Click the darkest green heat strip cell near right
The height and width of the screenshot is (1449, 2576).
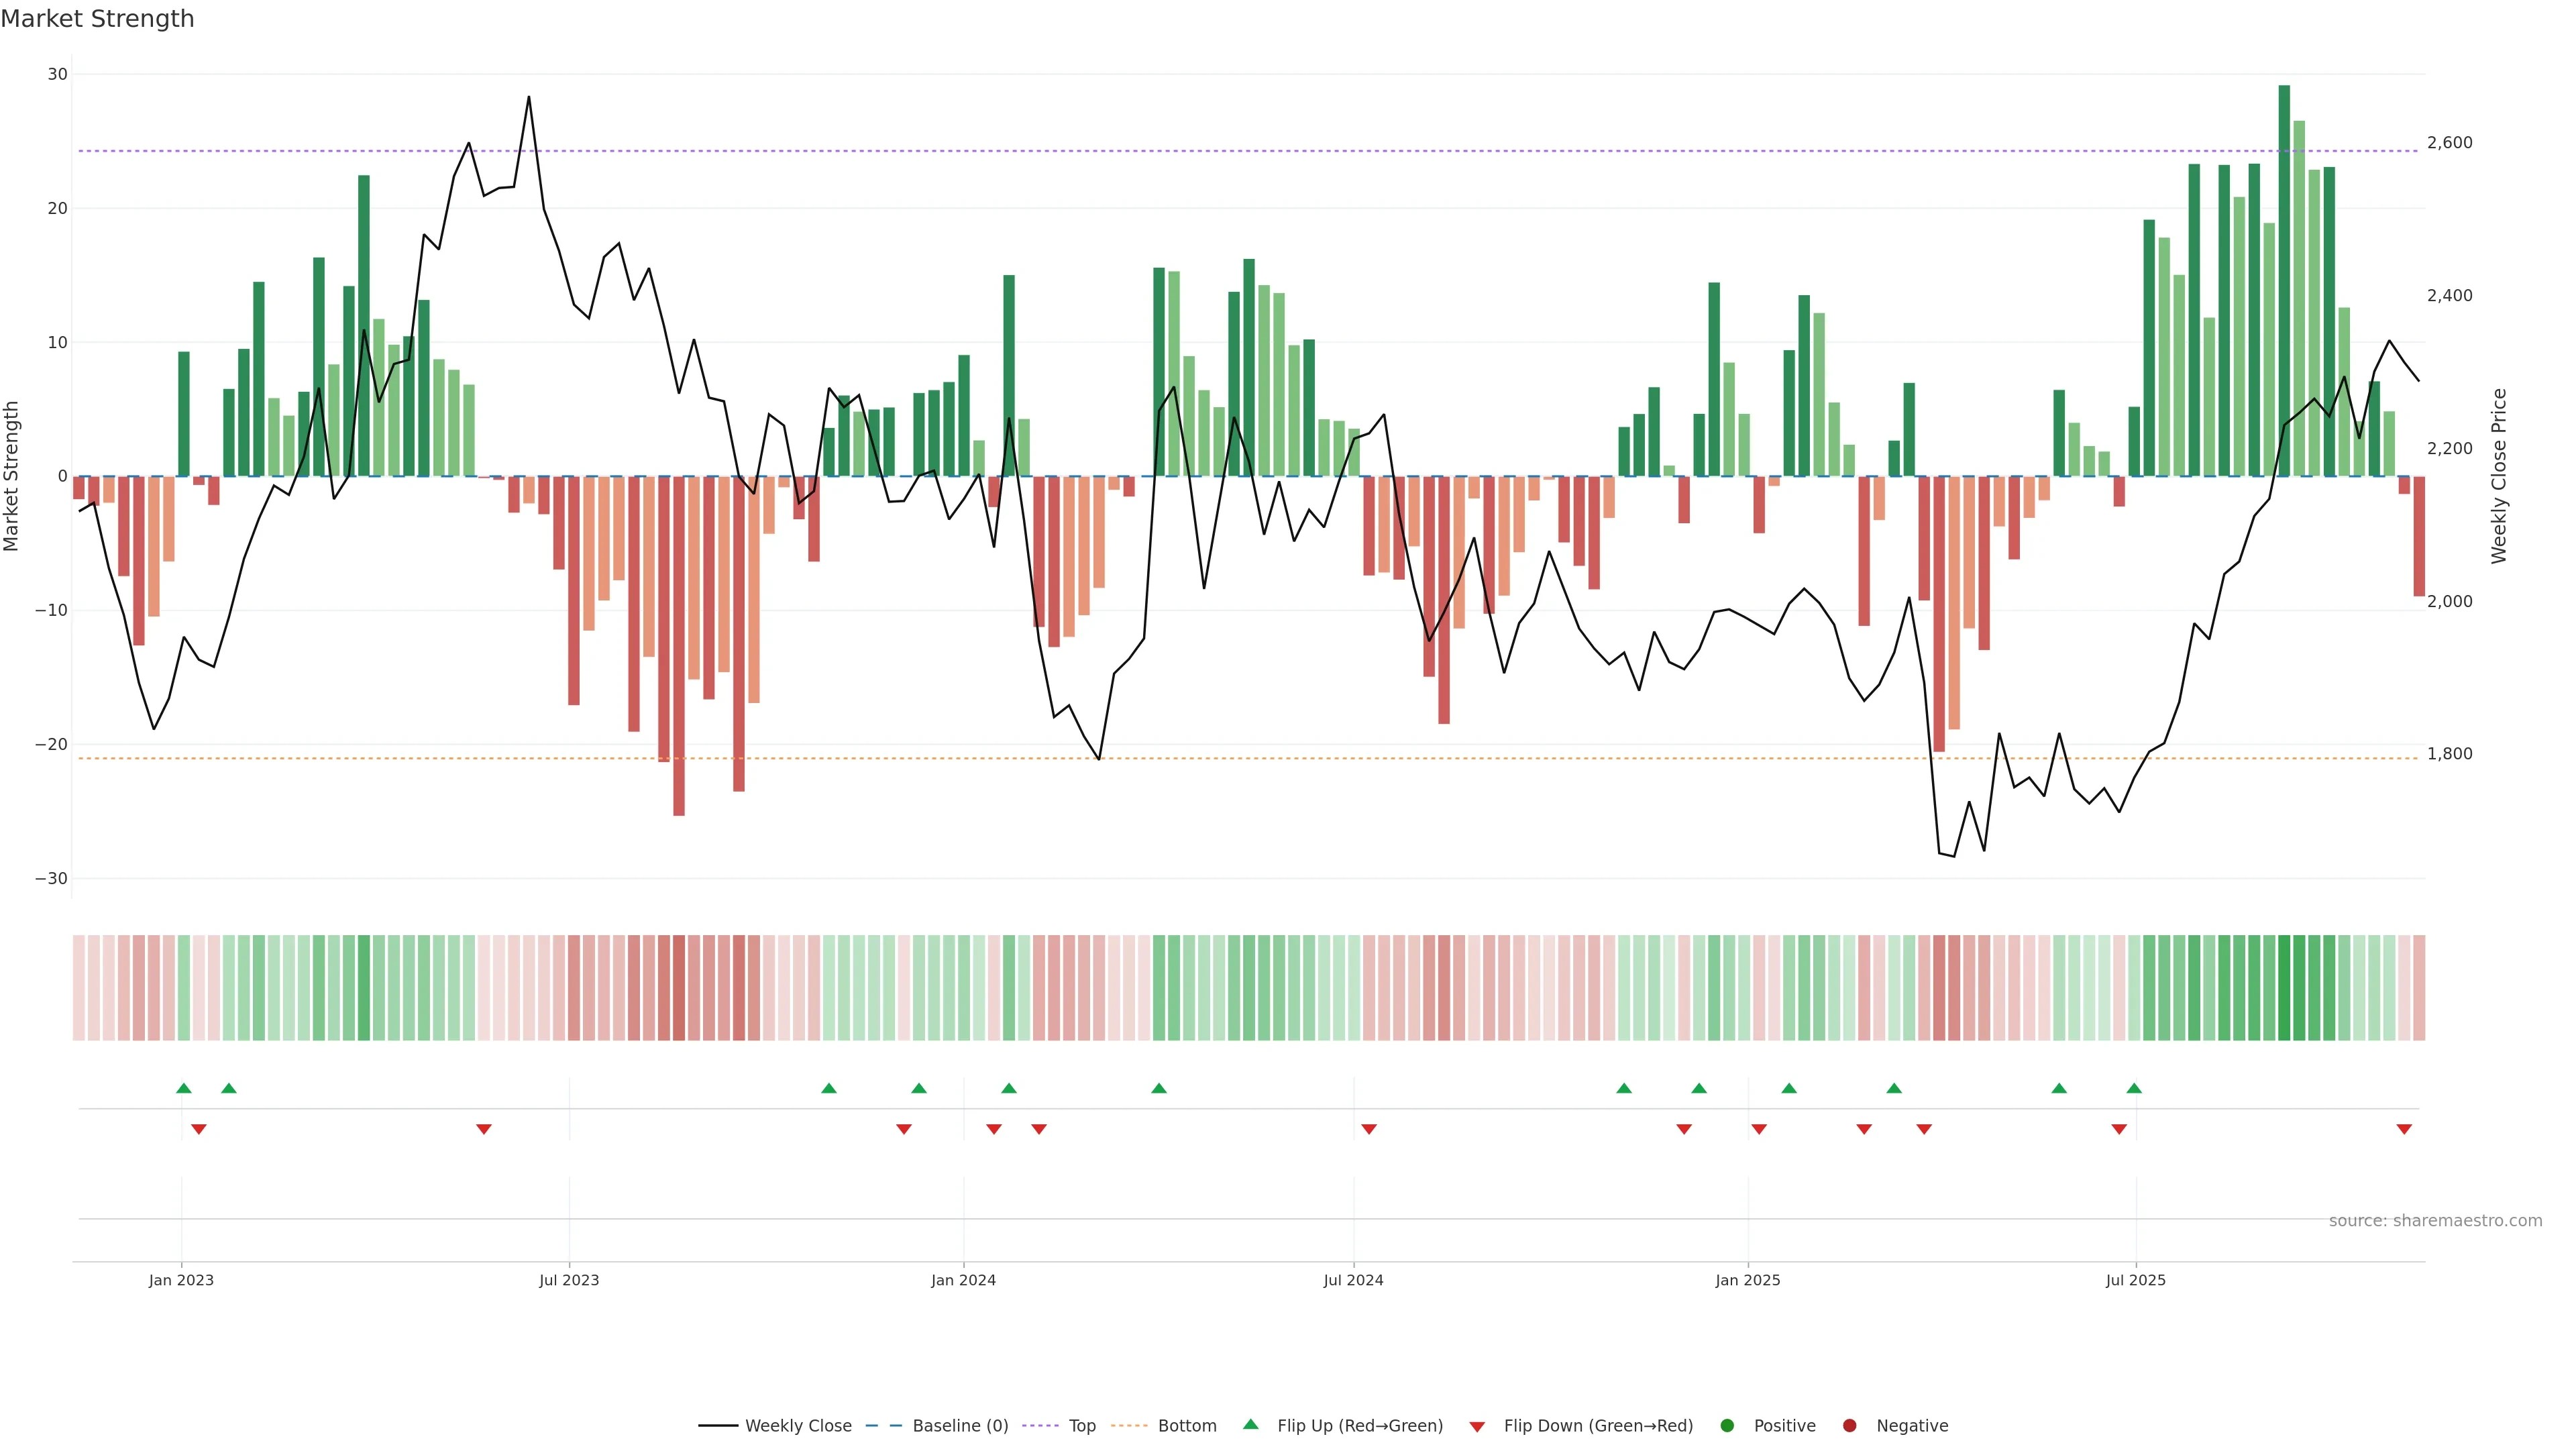[2284, 987]
